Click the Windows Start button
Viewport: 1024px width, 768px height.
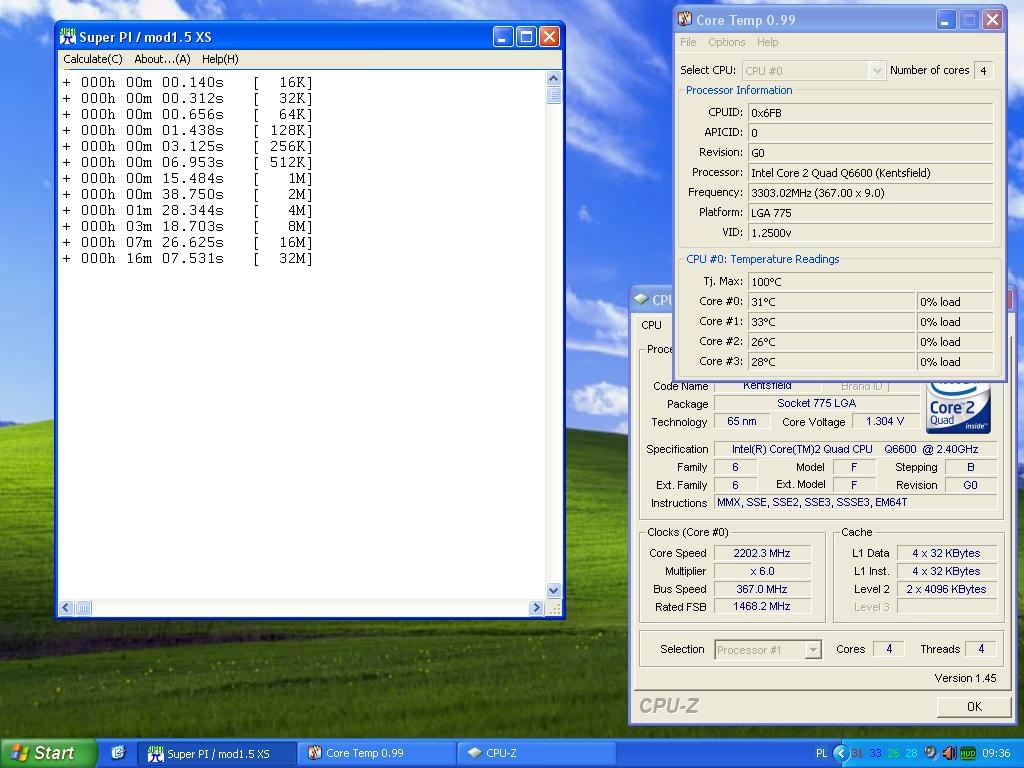(x=49, y=753)
